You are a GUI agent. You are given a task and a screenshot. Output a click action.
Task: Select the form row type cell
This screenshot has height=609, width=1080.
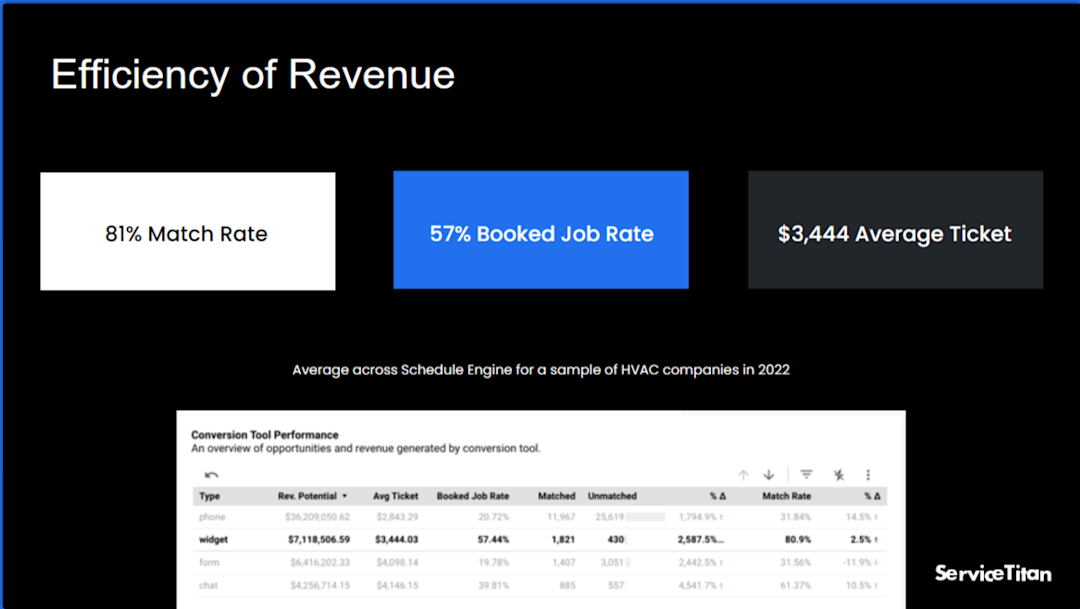tap(209, 562)
